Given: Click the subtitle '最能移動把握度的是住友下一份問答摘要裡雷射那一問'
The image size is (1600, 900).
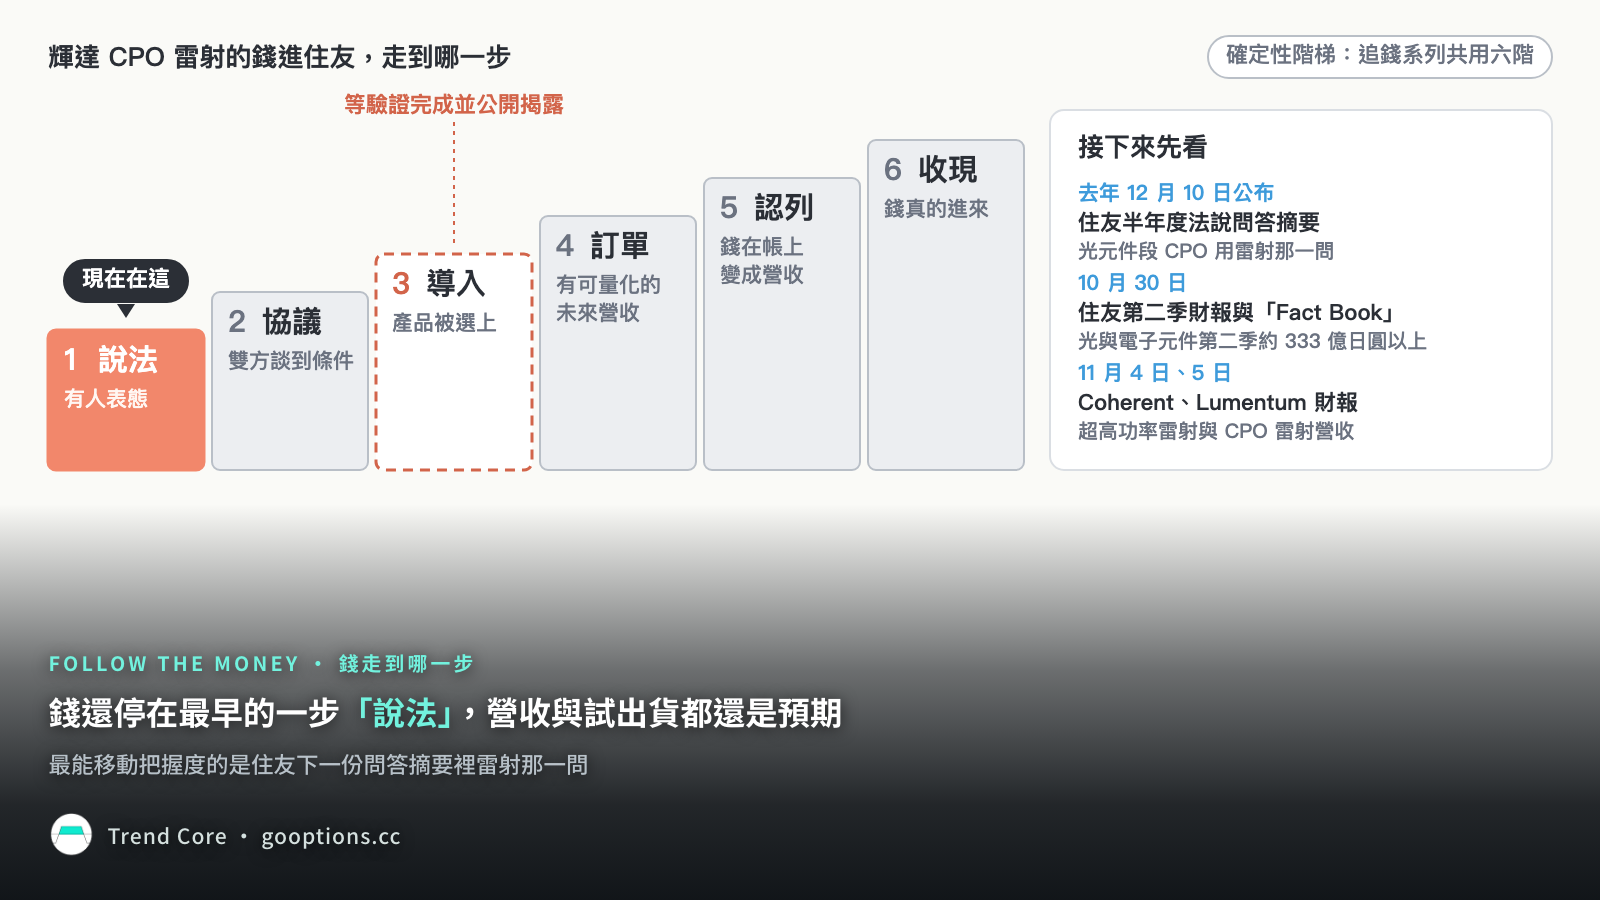Looking at the screenshot, I should pyautogui.click(x=318, y=765).
